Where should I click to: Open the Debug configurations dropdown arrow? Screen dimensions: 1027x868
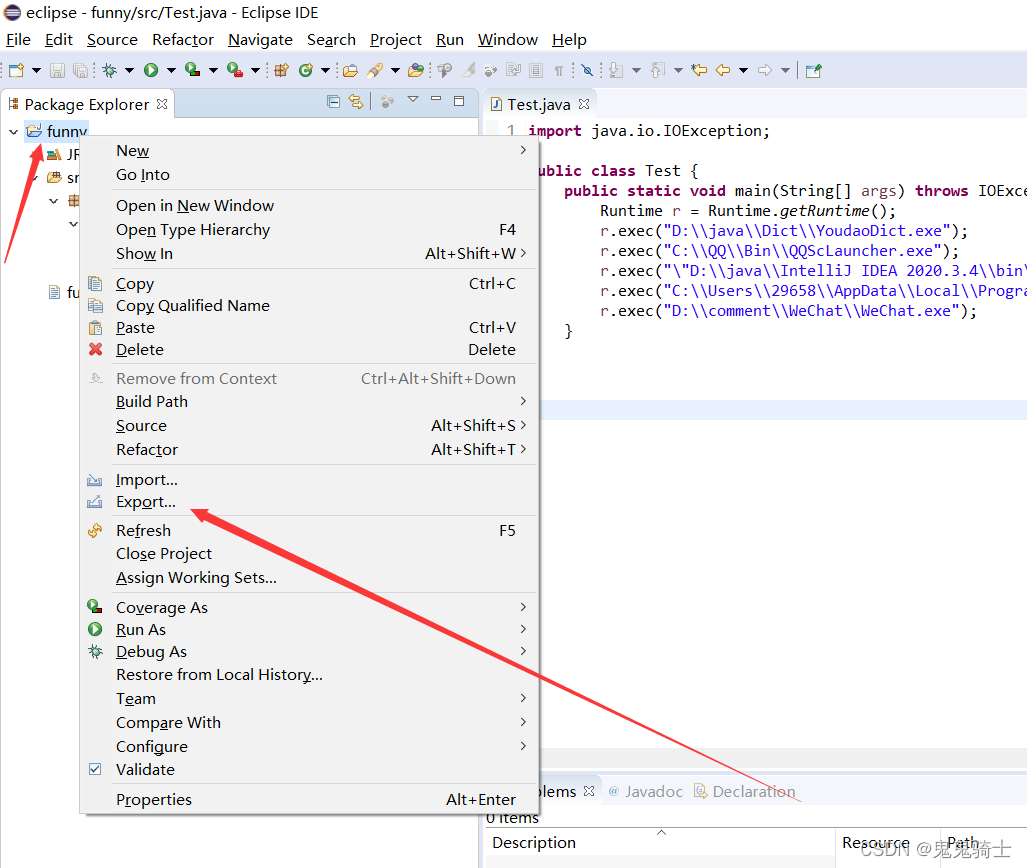130,70
